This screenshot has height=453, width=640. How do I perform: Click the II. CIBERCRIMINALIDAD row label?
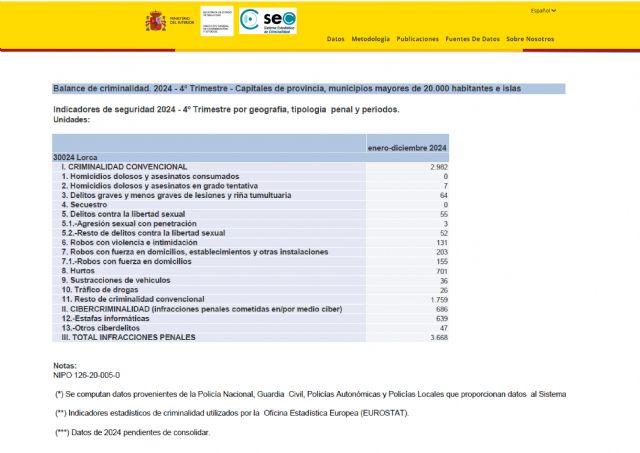195,309
